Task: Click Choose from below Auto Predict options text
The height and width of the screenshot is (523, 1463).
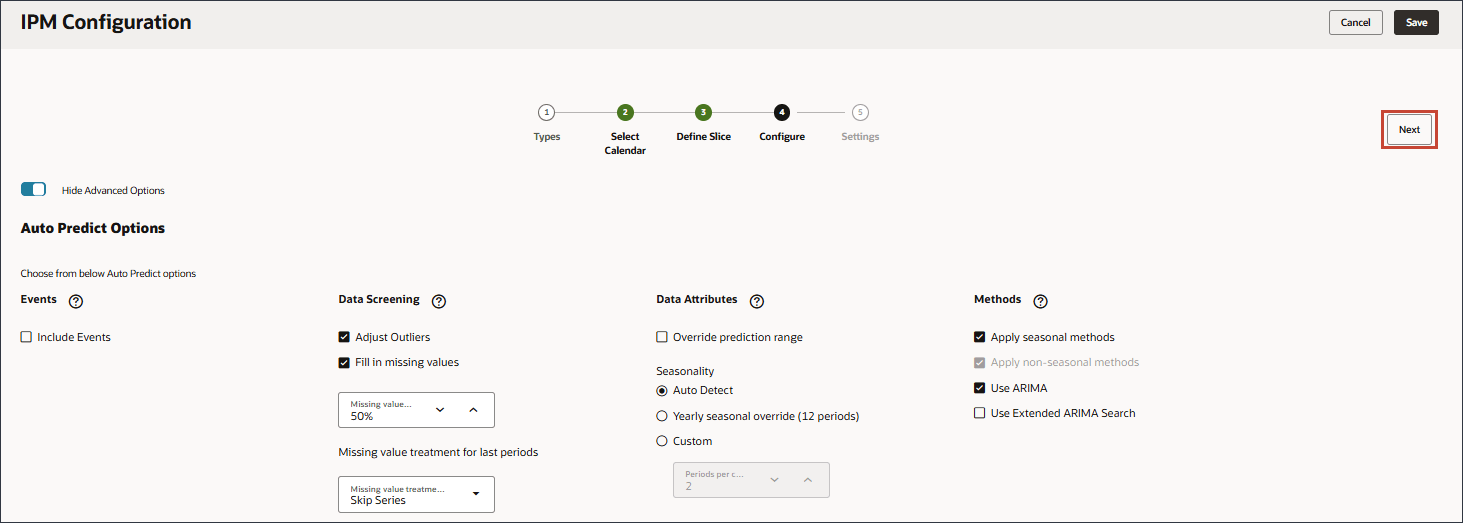Action: pyautogui.click(x=108, y=273)
